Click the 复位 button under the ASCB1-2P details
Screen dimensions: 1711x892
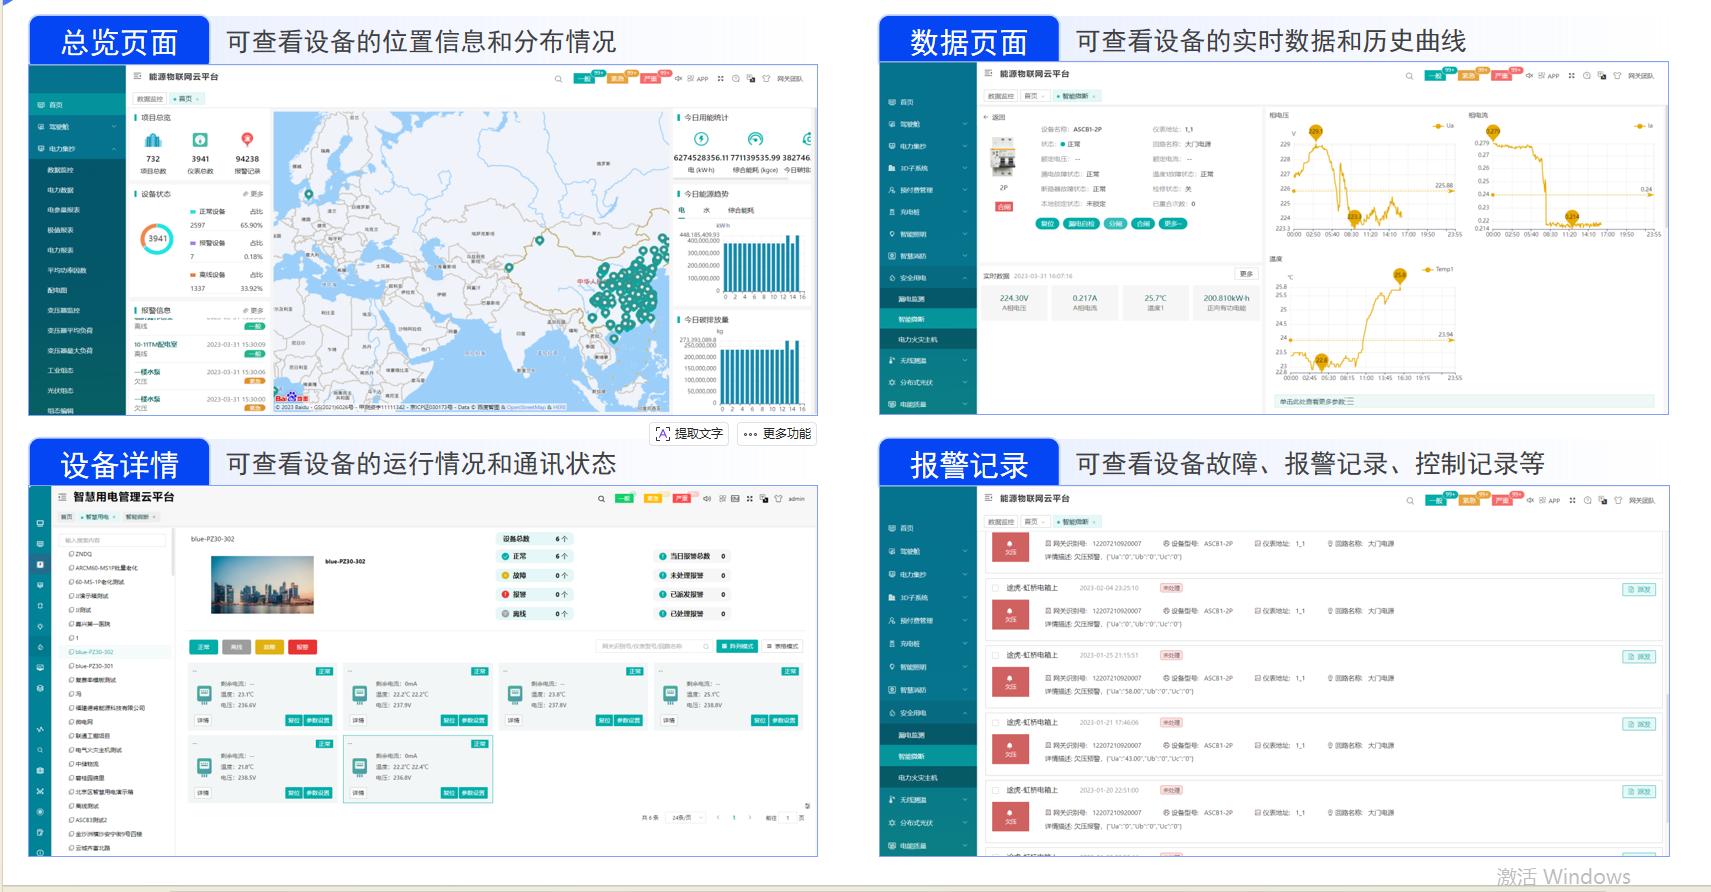(x=1047, y=224)
